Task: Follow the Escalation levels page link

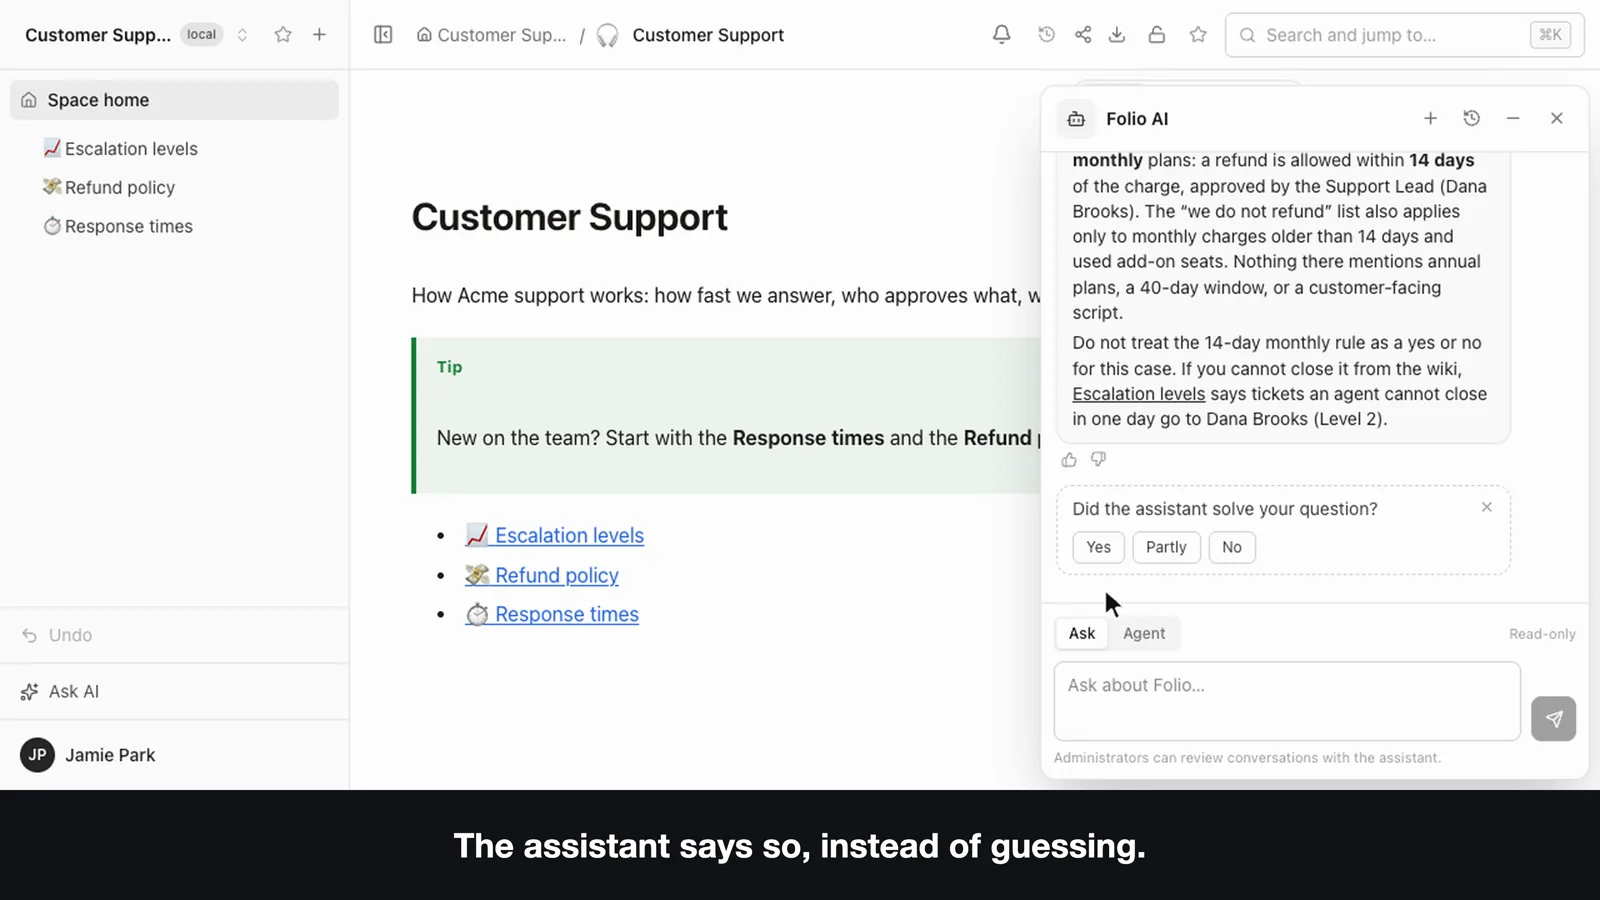Action: pyautogui.click(x=555, y=535)
